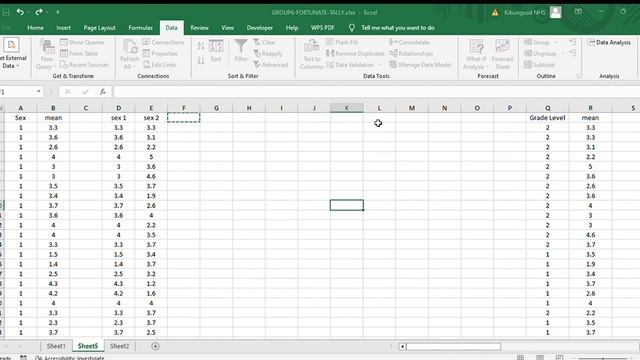The height and width of the screenshot is (360, 640).
Task: Toggle the Filter funnel
Action: [x=241, y=51]
